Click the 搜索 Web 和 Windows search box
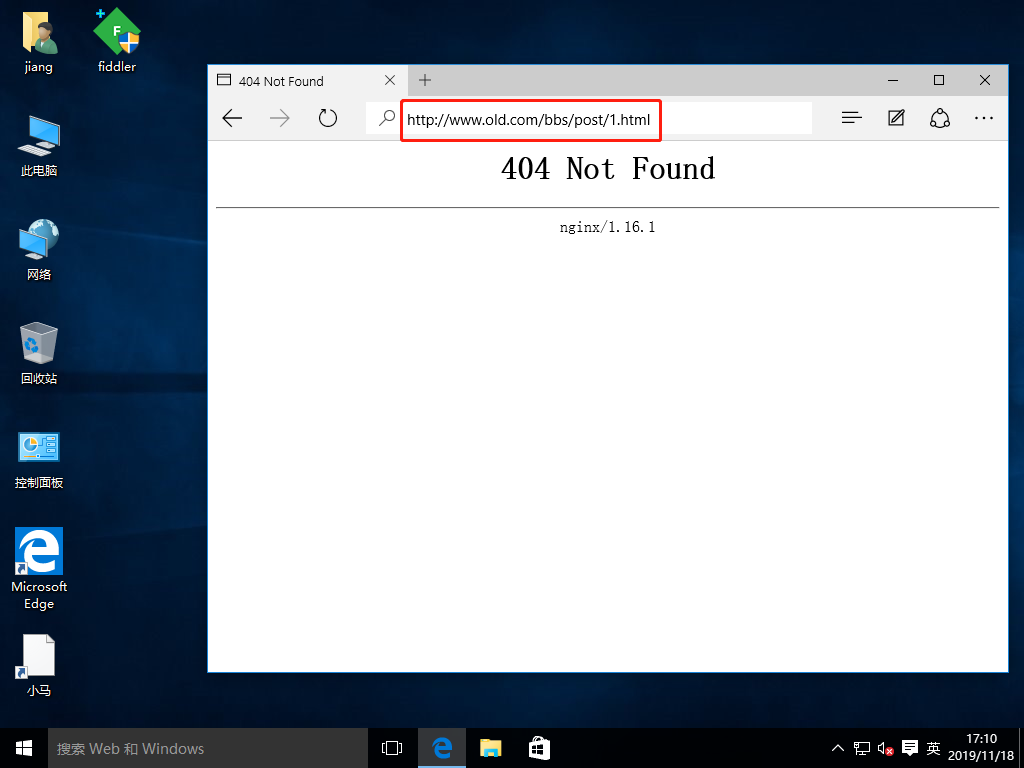 point(208,748)
